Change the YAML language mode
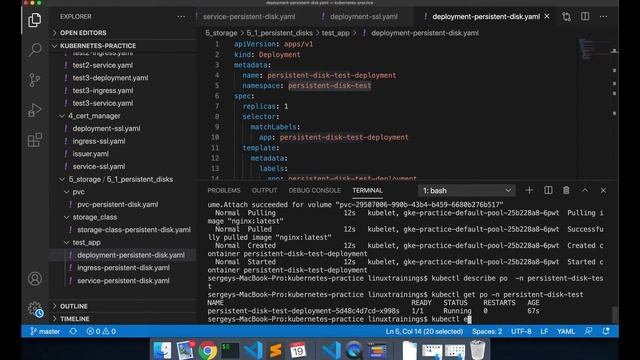This screenshot has width=640, height=360. pos(566,331)
